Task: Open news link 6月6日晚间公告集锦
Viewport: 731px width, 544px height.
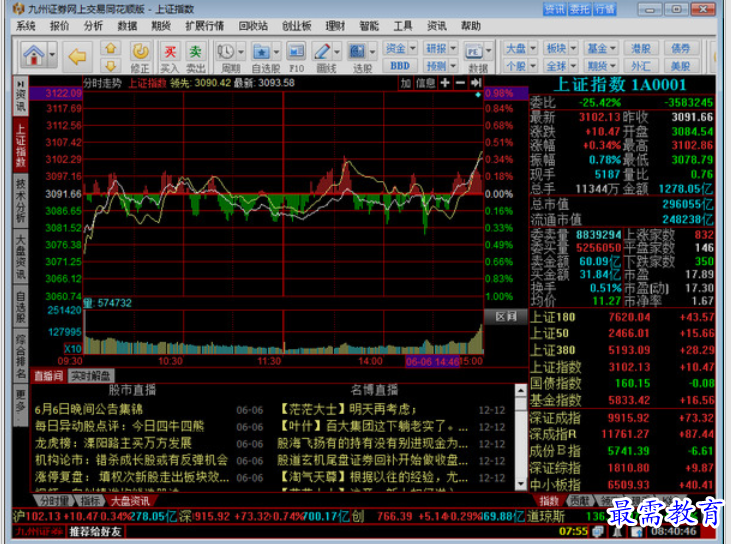Action: (x=89, y=409)
